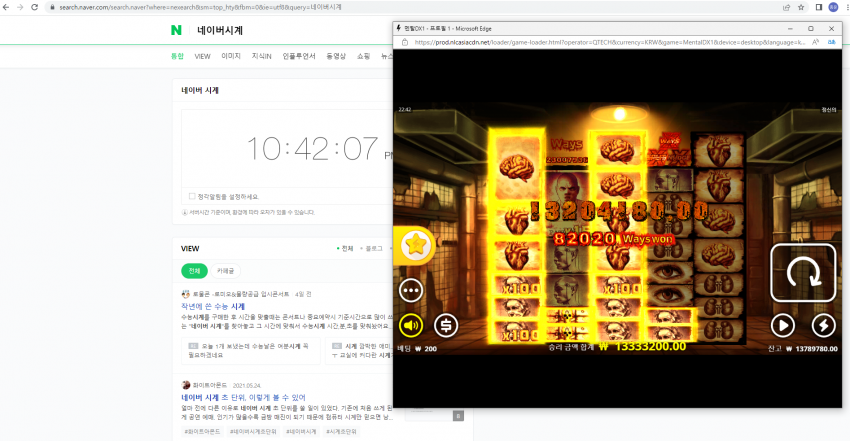850x441 pixels.
Task: Select the 지식iN search tab
Action: point(261,56)
